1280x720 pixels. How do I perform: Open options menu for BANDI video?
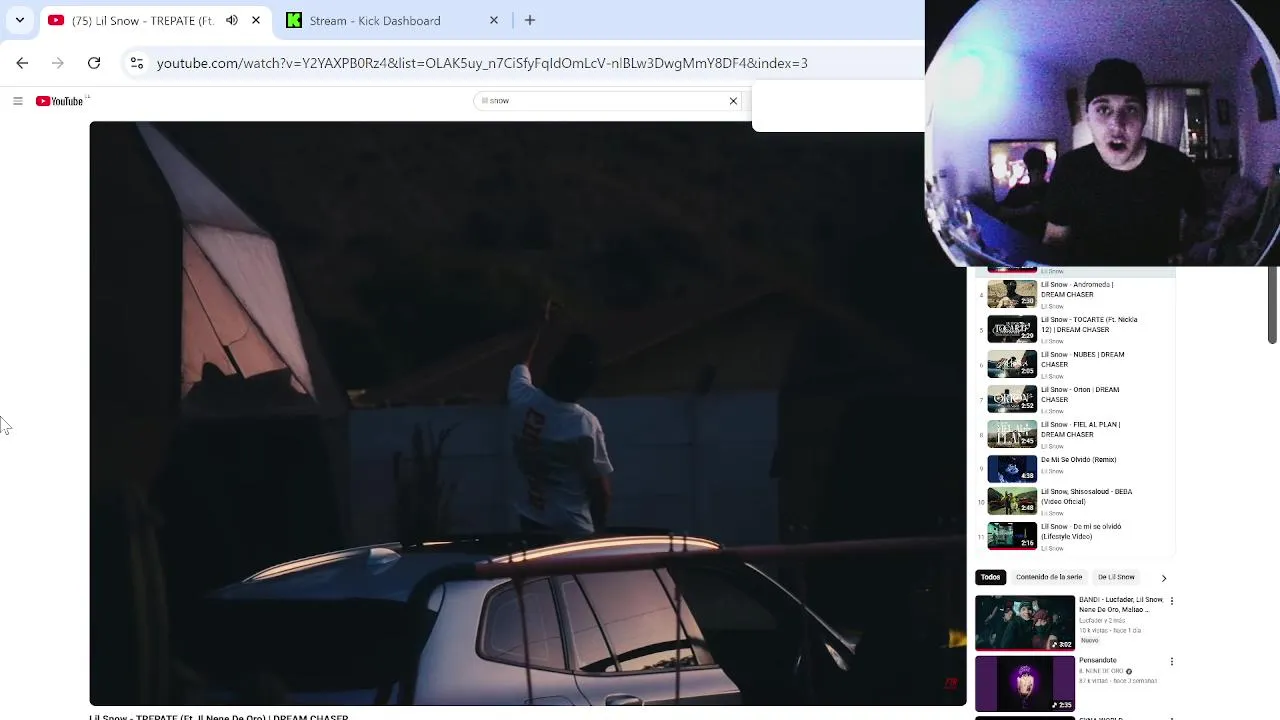(x=1172, y=601)
